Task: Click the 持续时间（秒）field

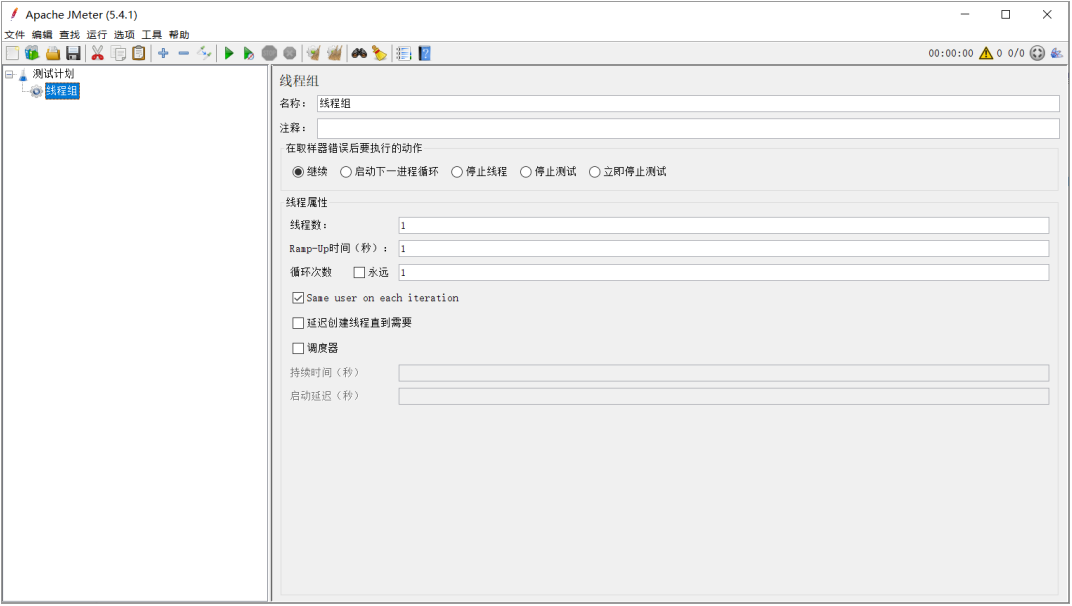Action: 723,372
